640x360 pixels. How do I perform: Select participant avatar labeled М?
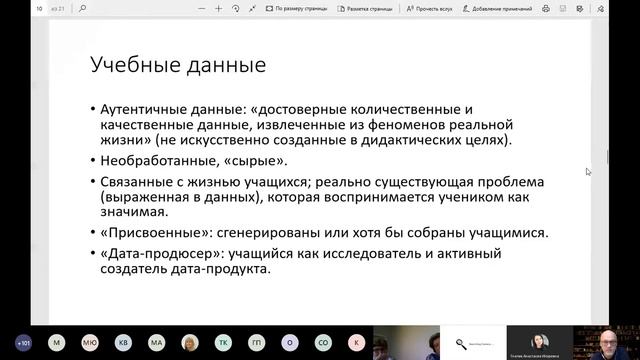(56, 343)
